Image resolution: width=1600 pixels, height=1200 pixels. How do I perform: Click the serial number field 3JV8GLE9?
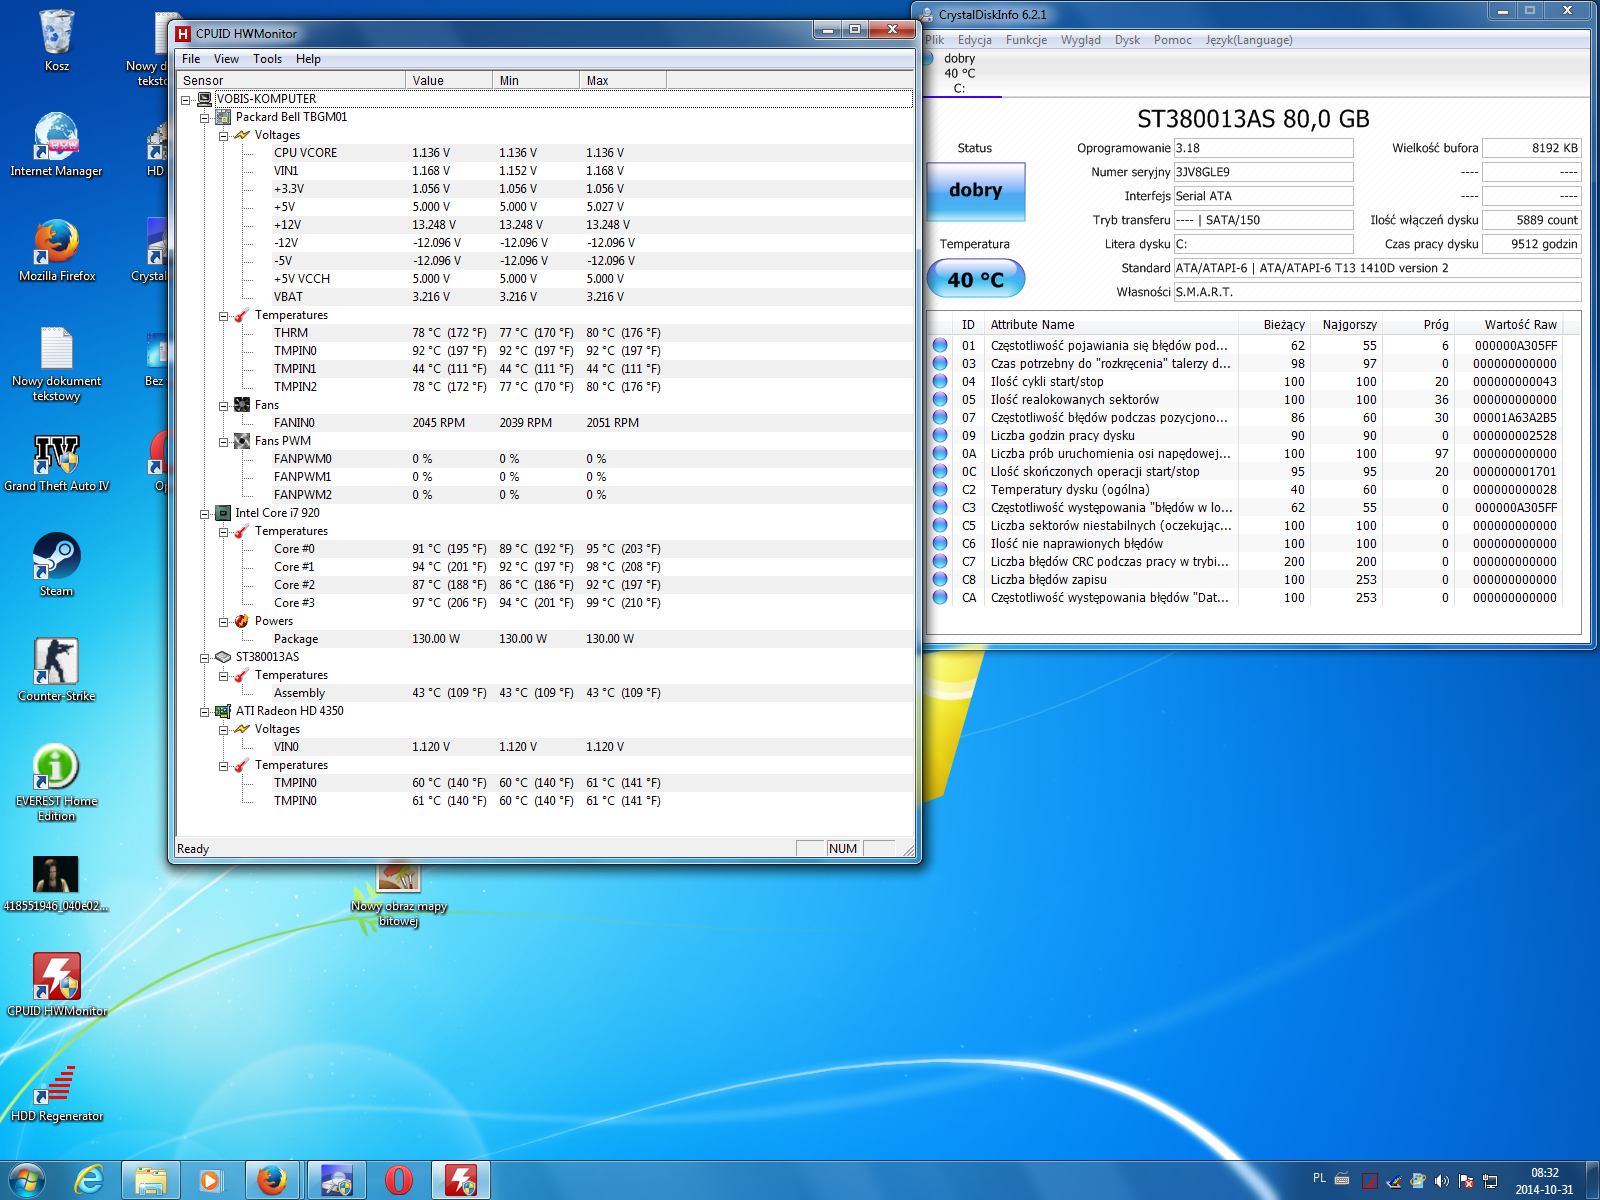pos(1263,172)
